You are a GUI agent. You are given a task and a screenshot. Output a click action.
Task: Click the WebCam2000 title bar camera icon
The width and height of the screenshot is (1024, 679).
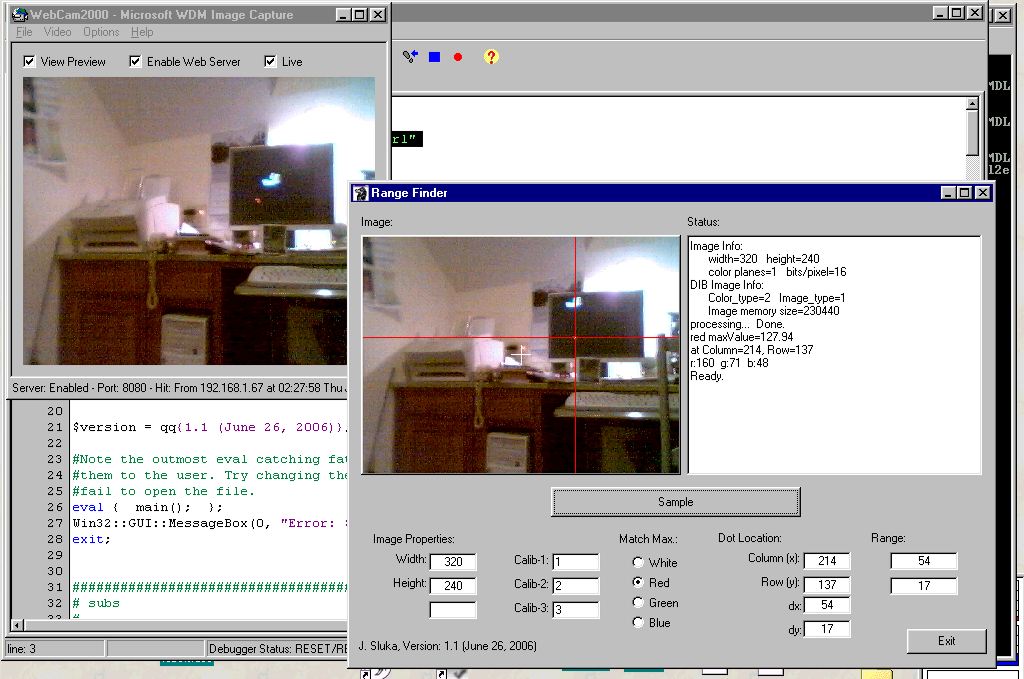click(18, 15)
